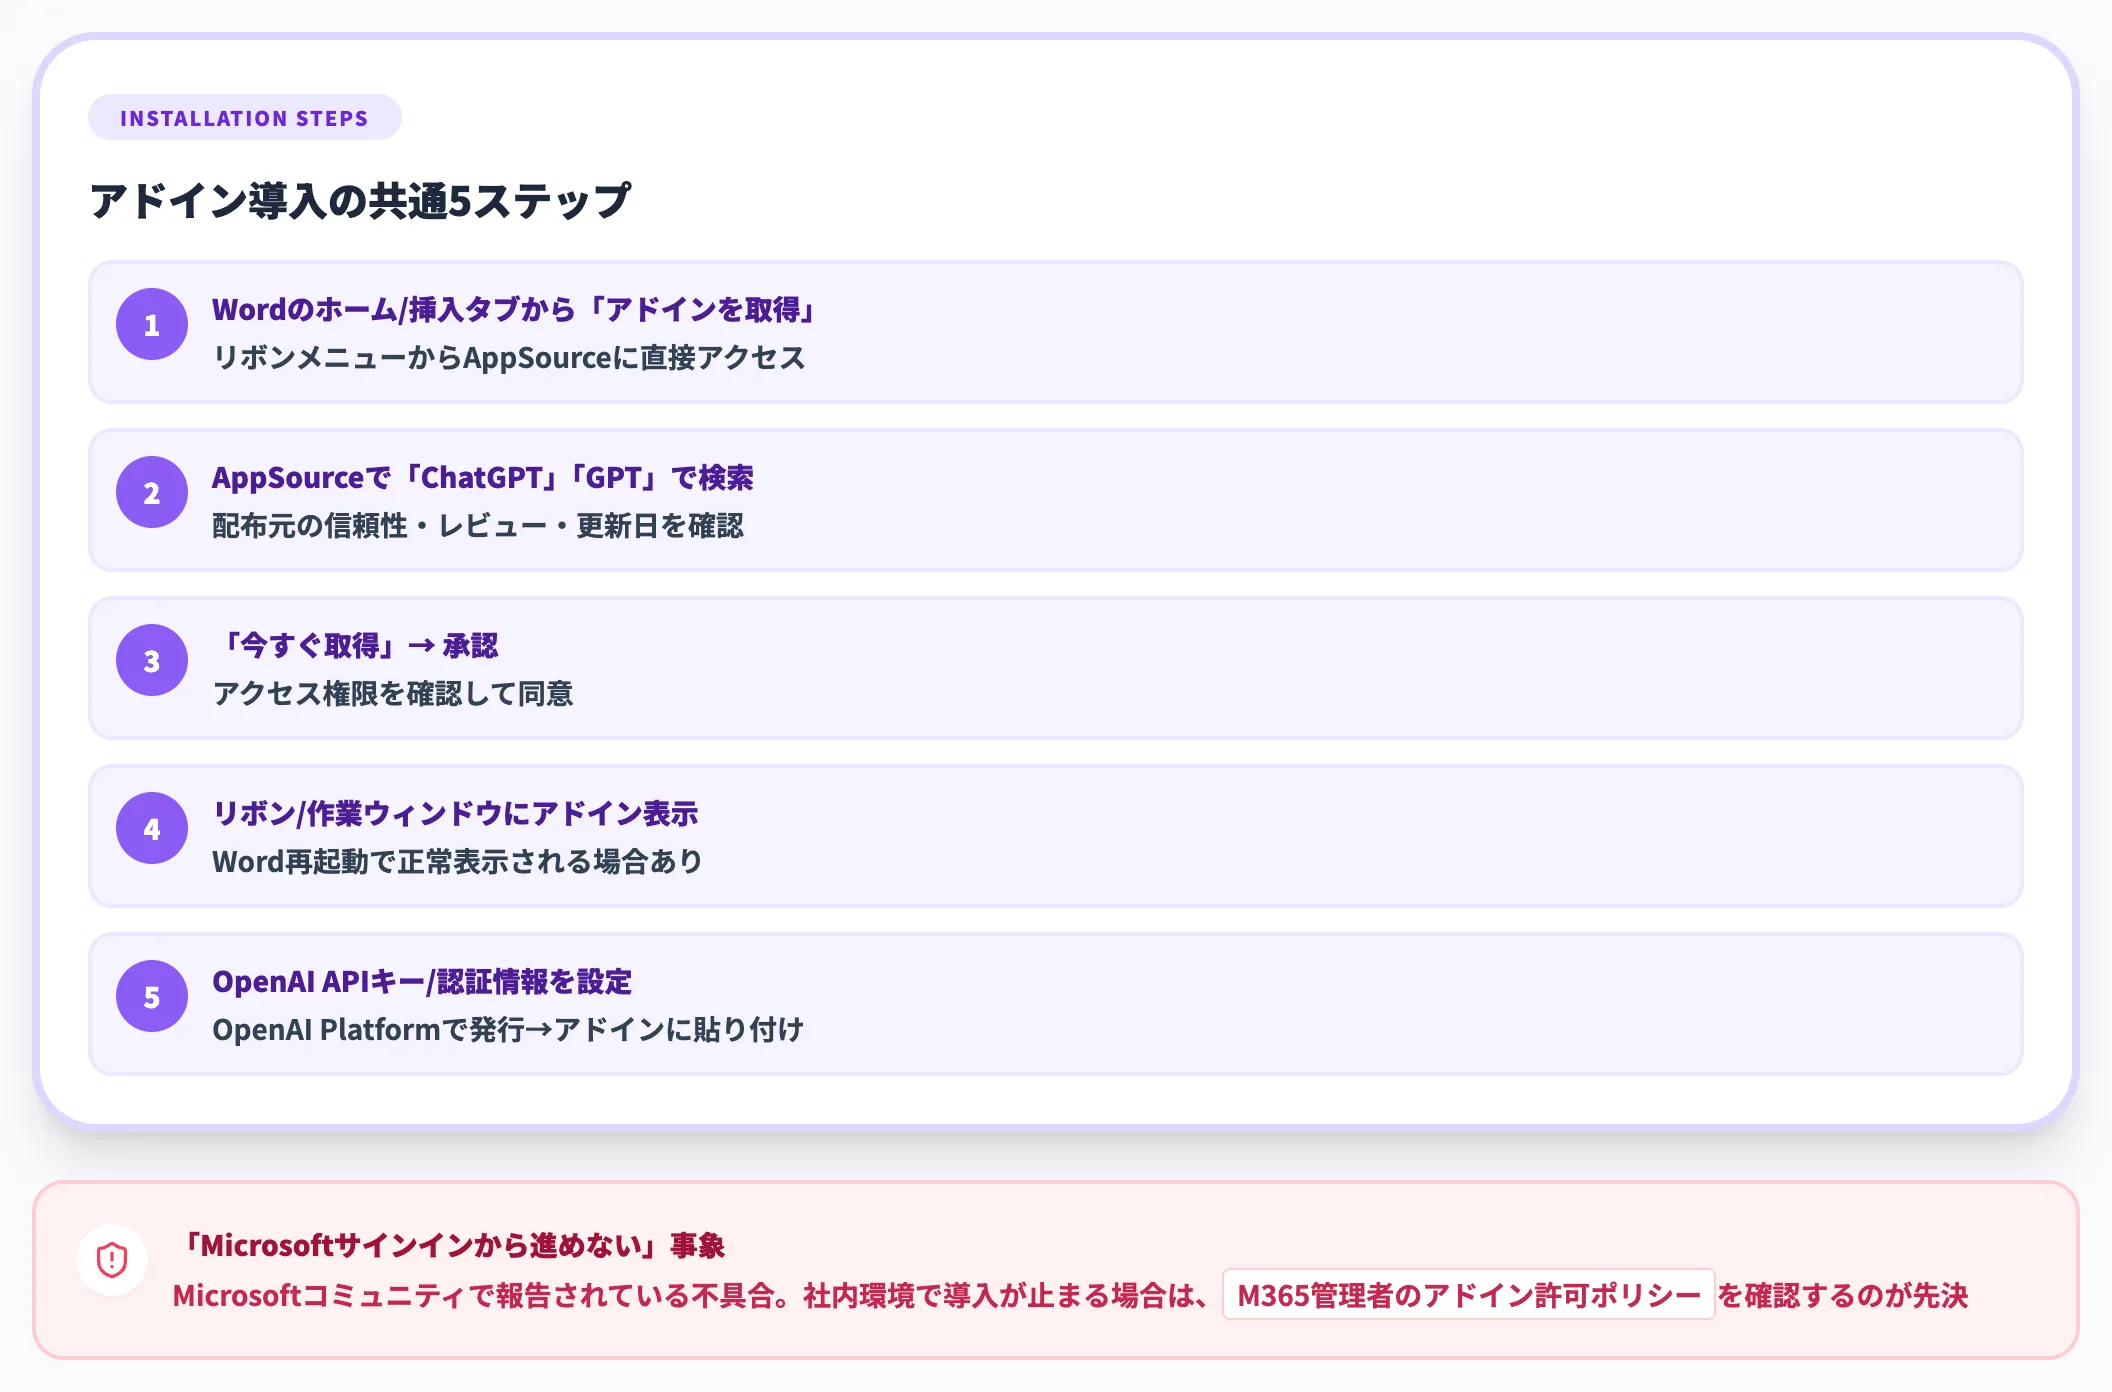Click the text を確認するのが先決

pyautogui.click(x=1843, y=1296)
